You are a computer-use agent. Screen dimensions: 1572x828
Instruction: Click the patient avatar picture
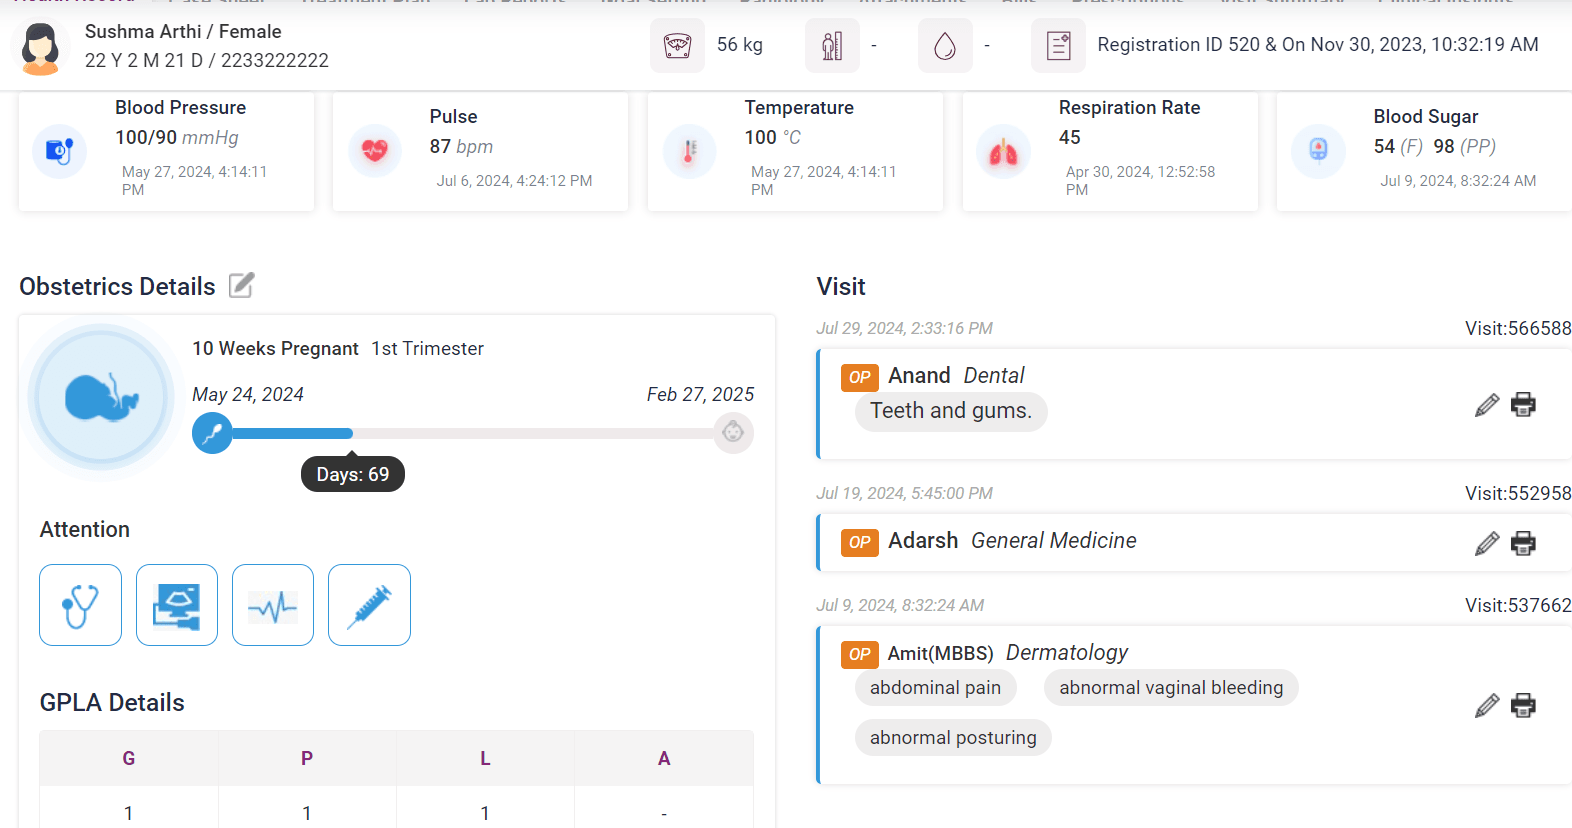(x=41, y=47)
